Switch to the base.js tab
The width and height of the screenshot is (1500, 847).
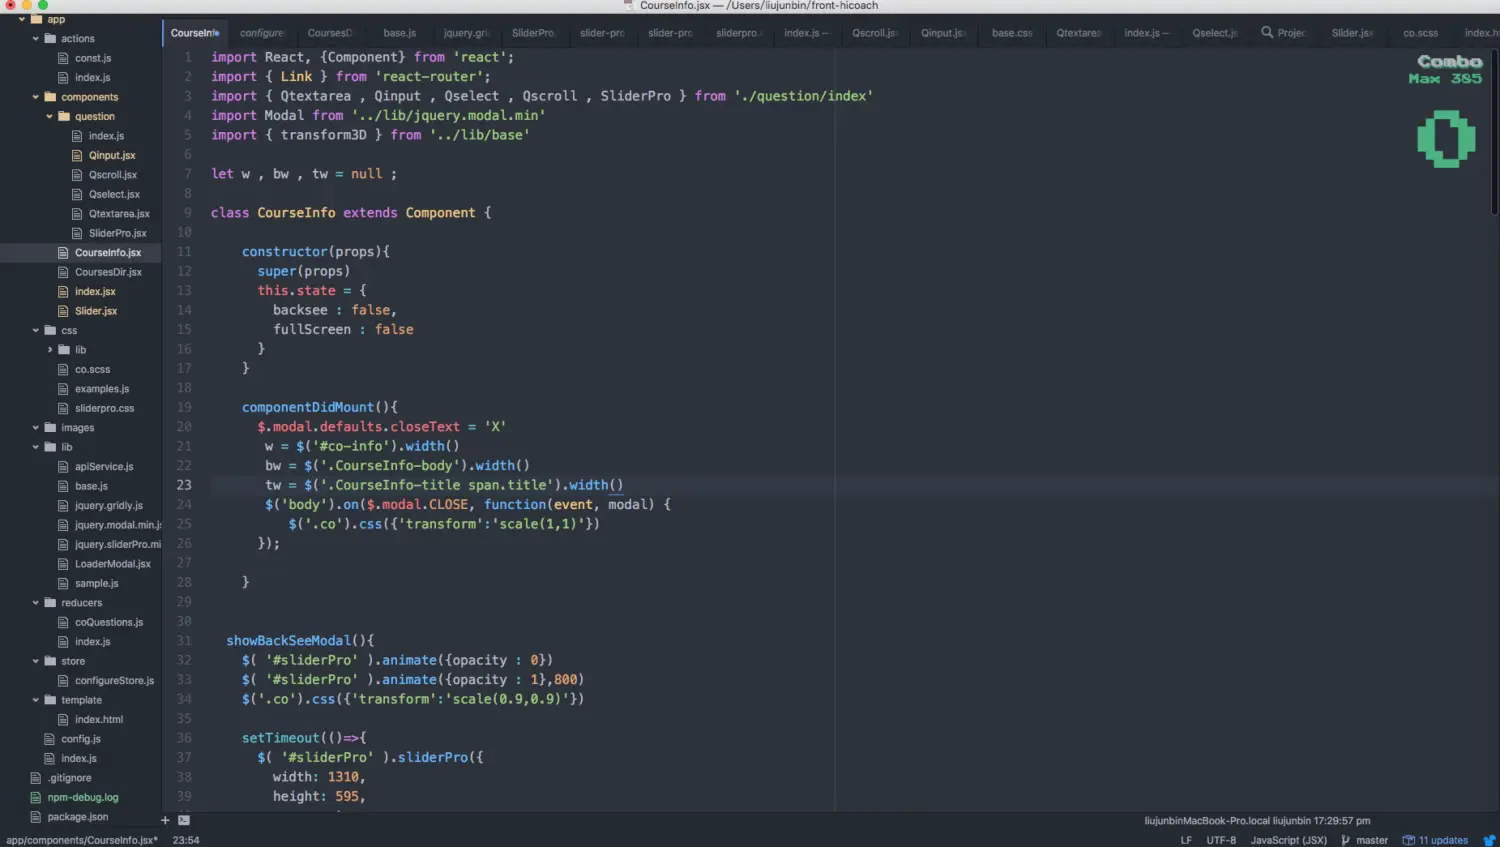[x=400, y=33]
